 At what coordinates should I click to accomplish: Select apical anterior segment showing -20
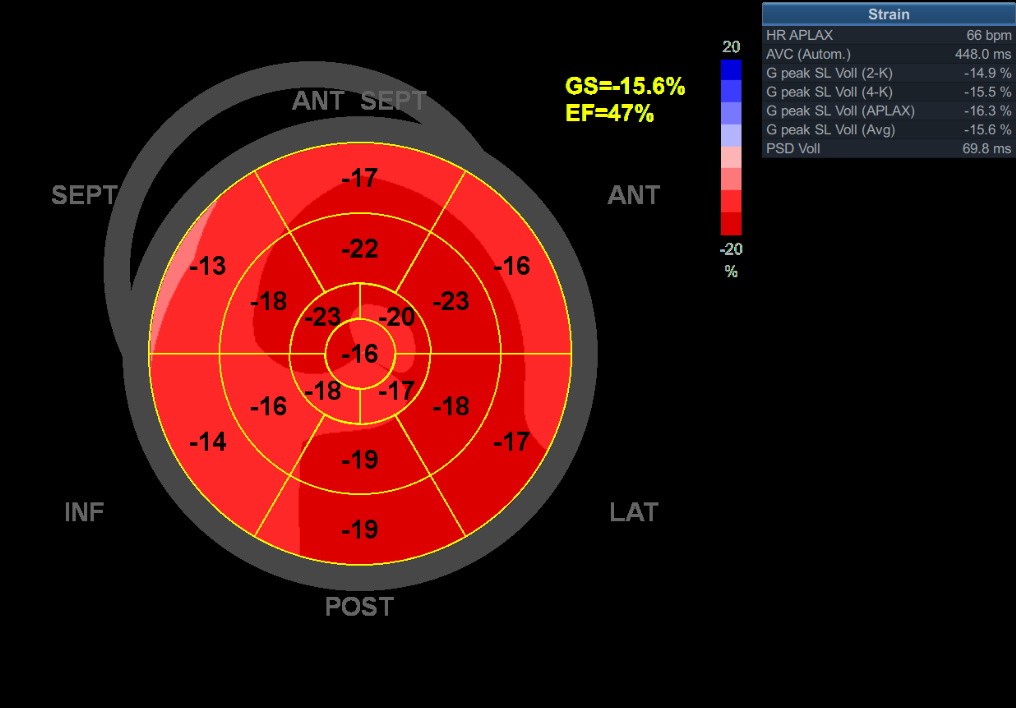click(397, 317)
